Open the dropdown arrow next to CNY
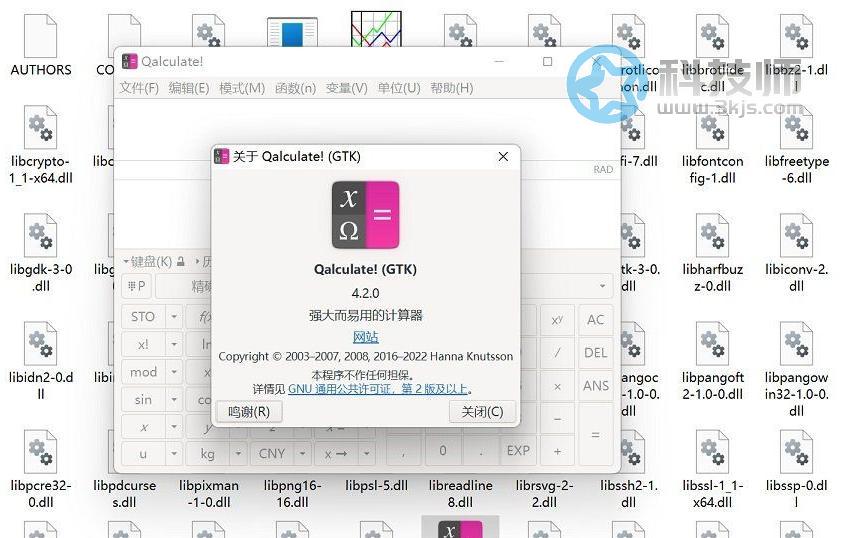Image resolution: width=842 pixels, height=538 pixels. (x=303, y=454)
